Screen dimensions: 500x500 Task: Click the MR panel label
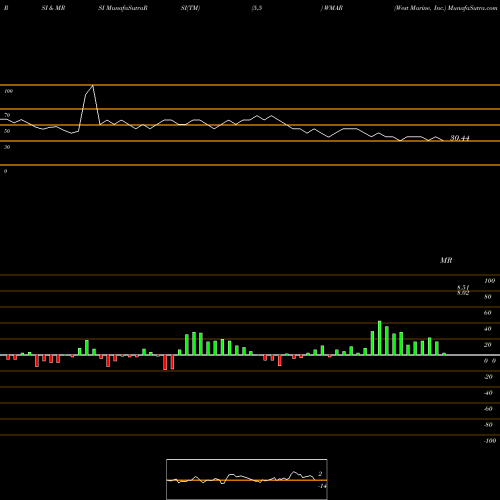(x=446, y=260)
